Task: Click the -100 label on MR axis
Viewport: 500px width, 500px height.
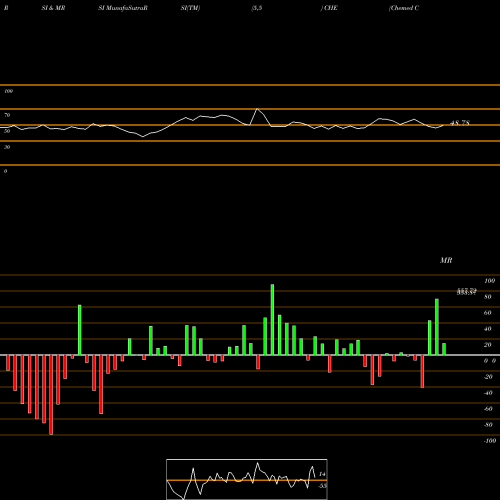Action: (x=490, y=441)
